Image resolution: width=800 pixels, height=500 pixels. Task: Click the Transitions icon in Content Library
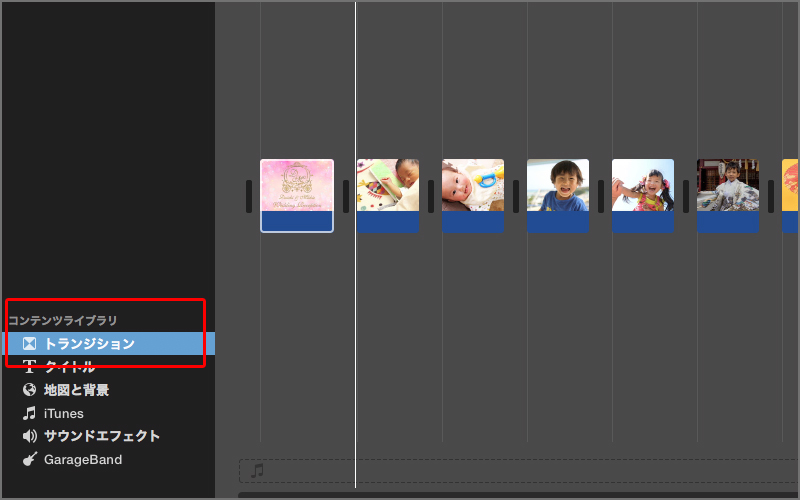pyautogui.click(x=29, y=344)
